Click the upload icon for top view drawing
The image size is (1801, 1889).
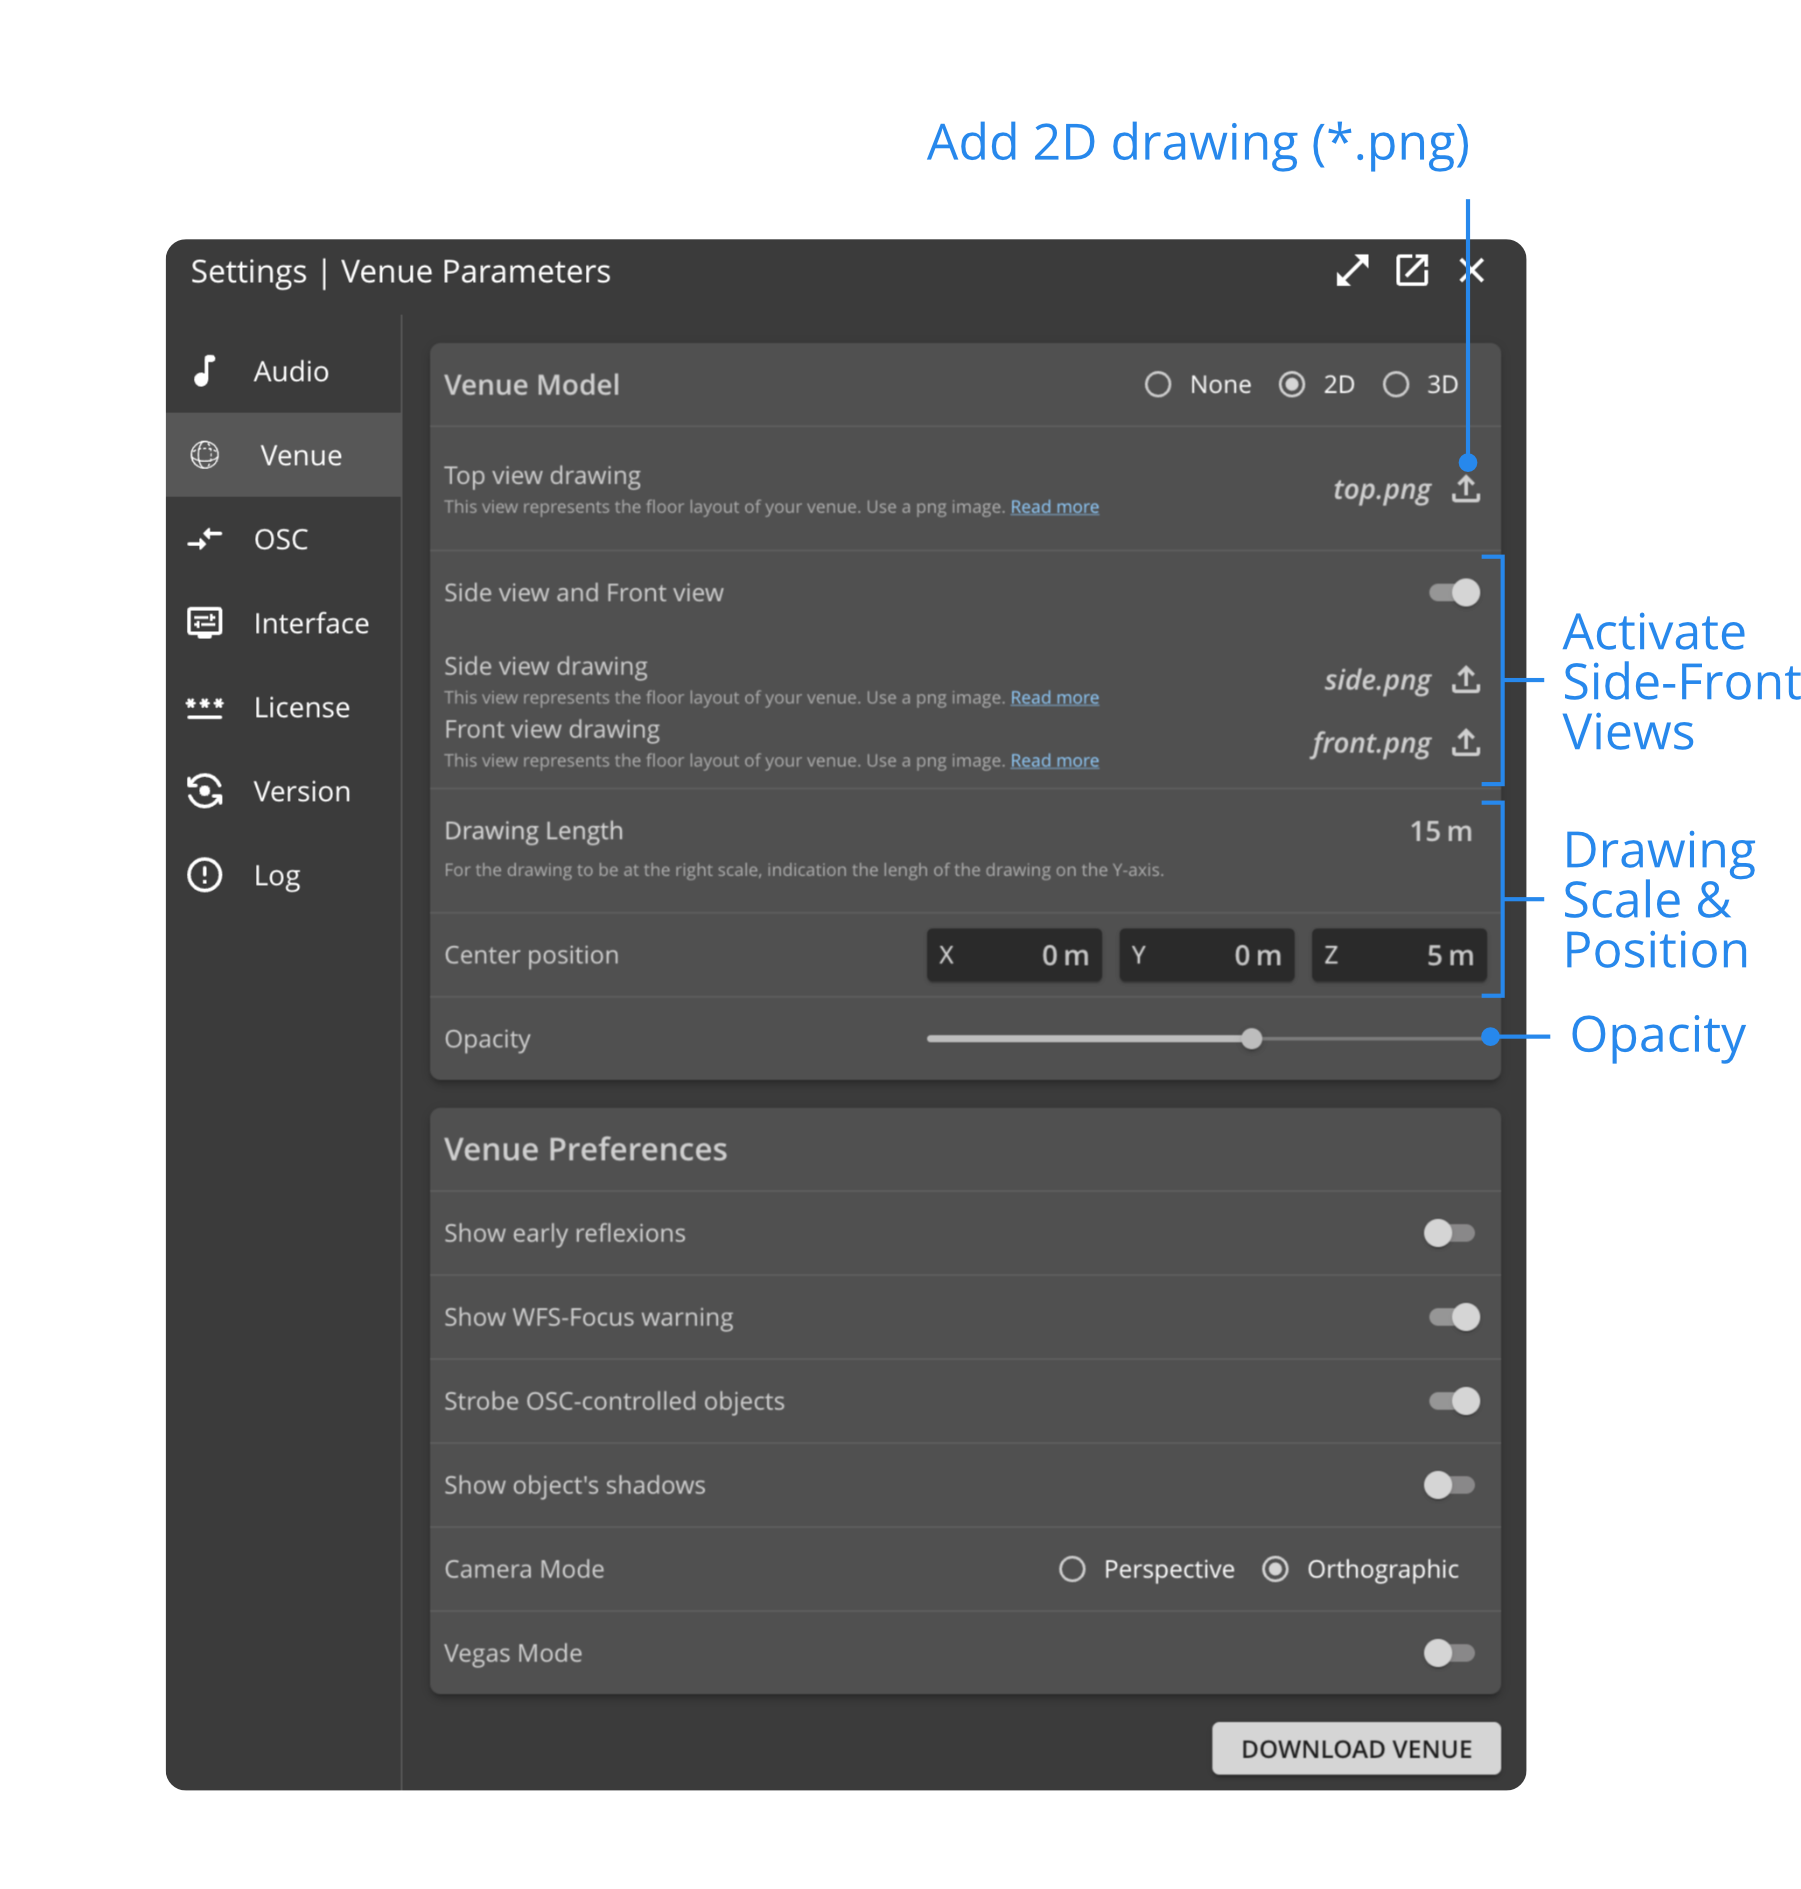1465,489
